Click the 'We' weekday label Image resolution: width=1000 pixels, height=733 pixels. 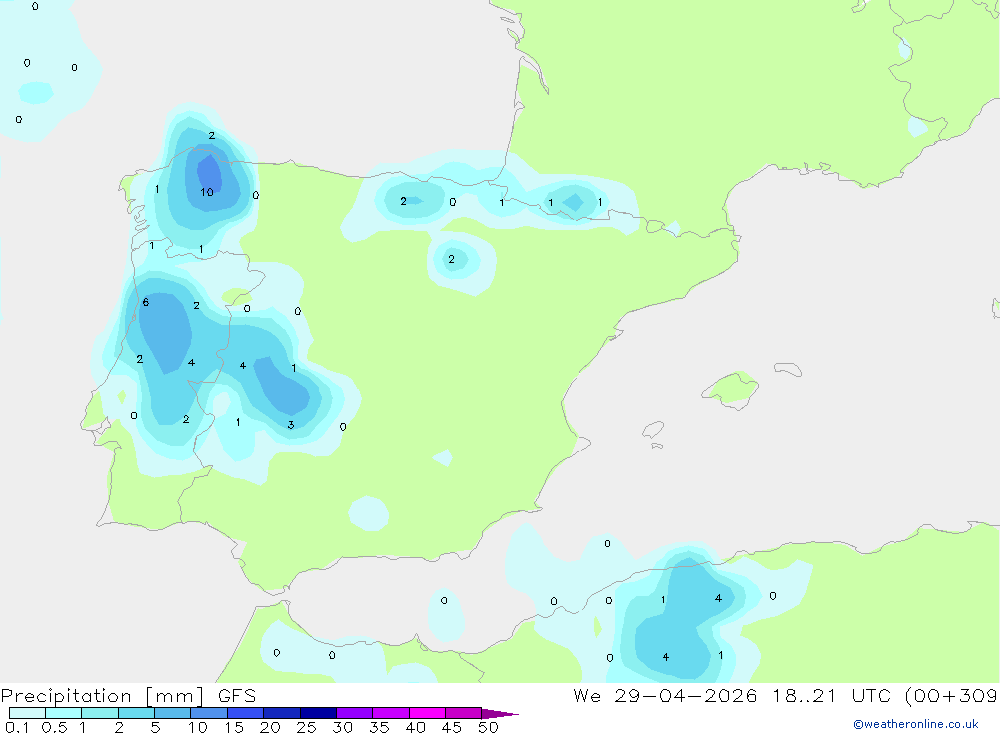coord(587,695)
